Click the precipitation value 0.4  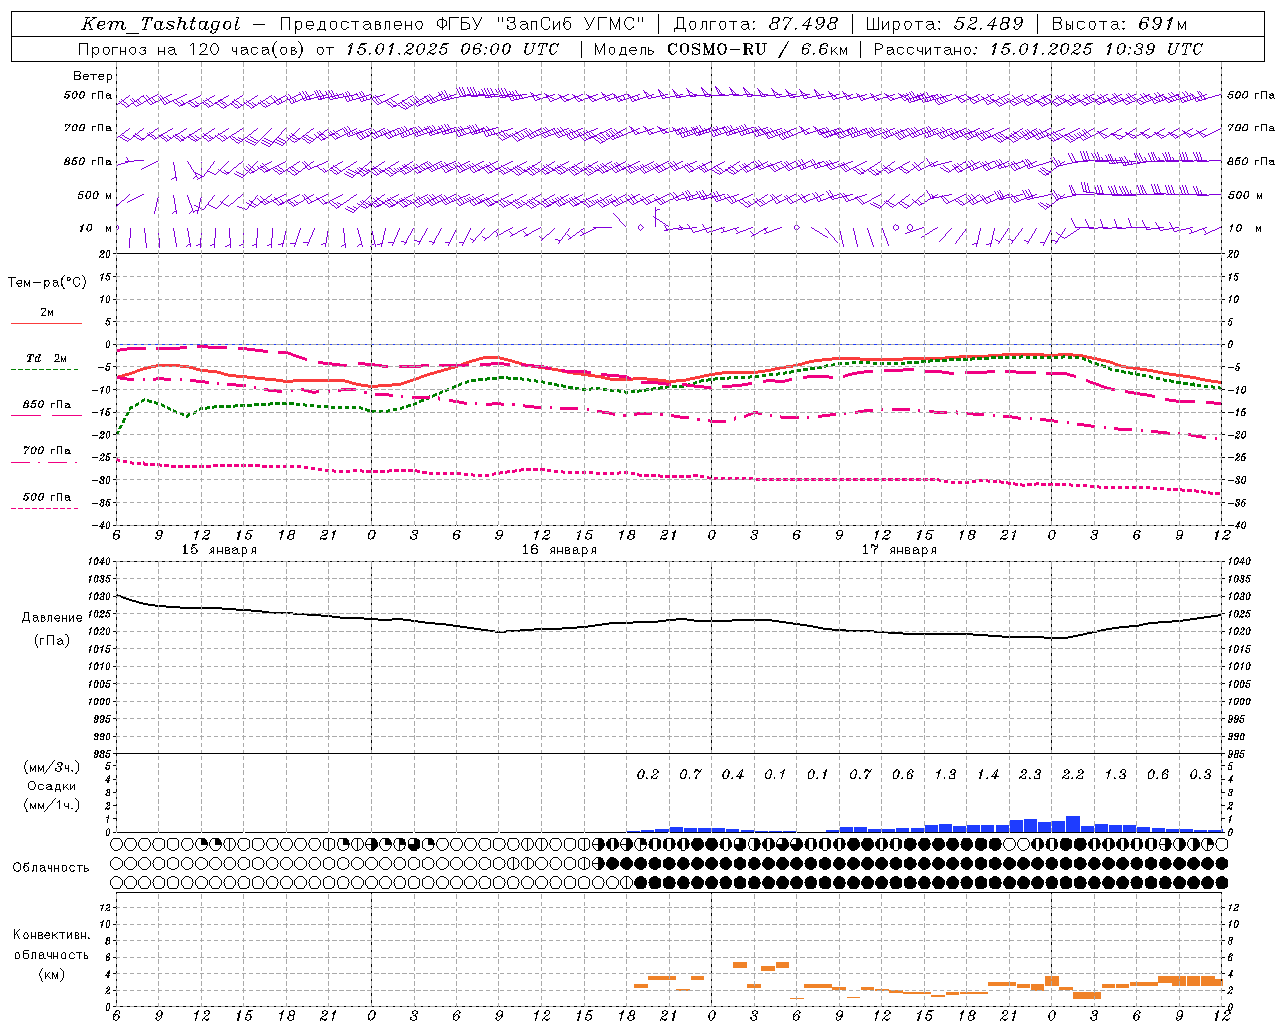733,774
